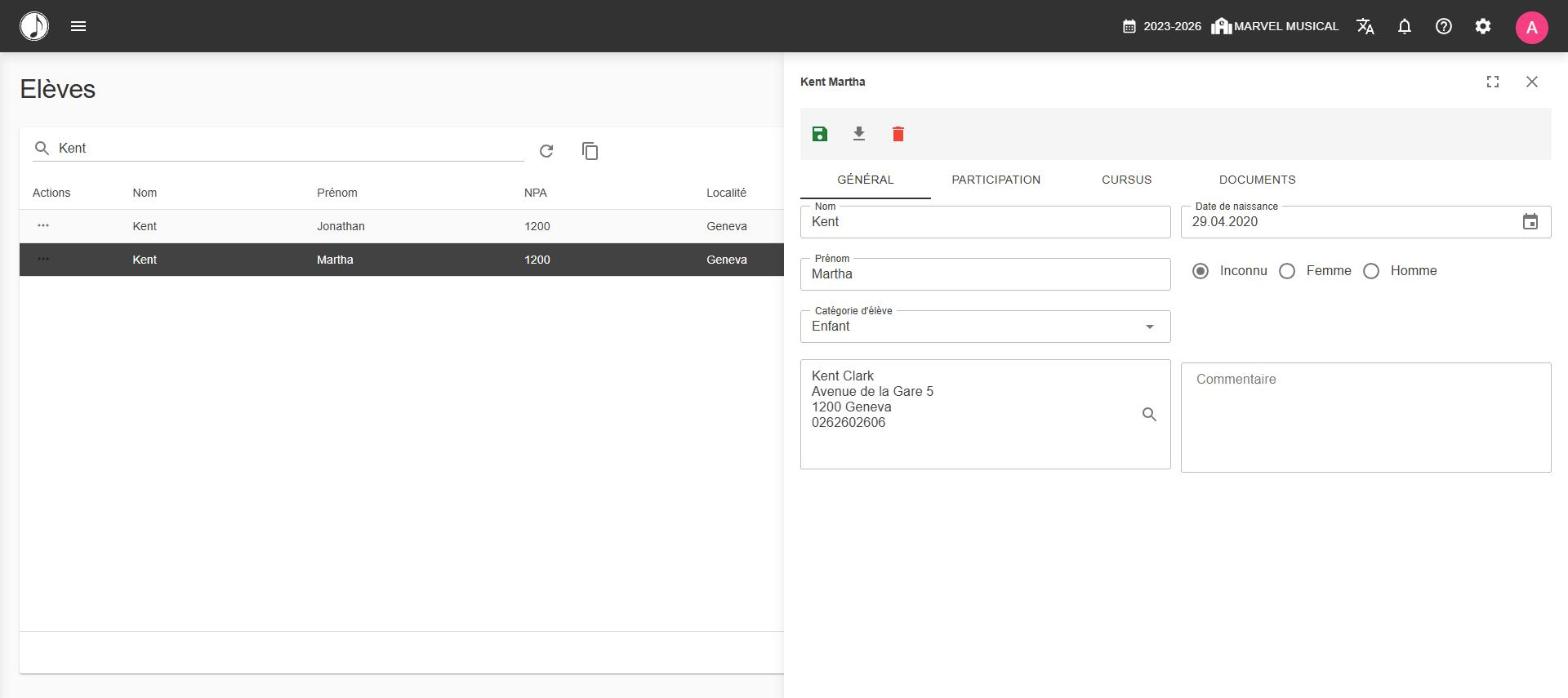Click the student search field containing Kent
Image resolution: width=1568 pixels, height=698 pixels.
click(278, 148)
